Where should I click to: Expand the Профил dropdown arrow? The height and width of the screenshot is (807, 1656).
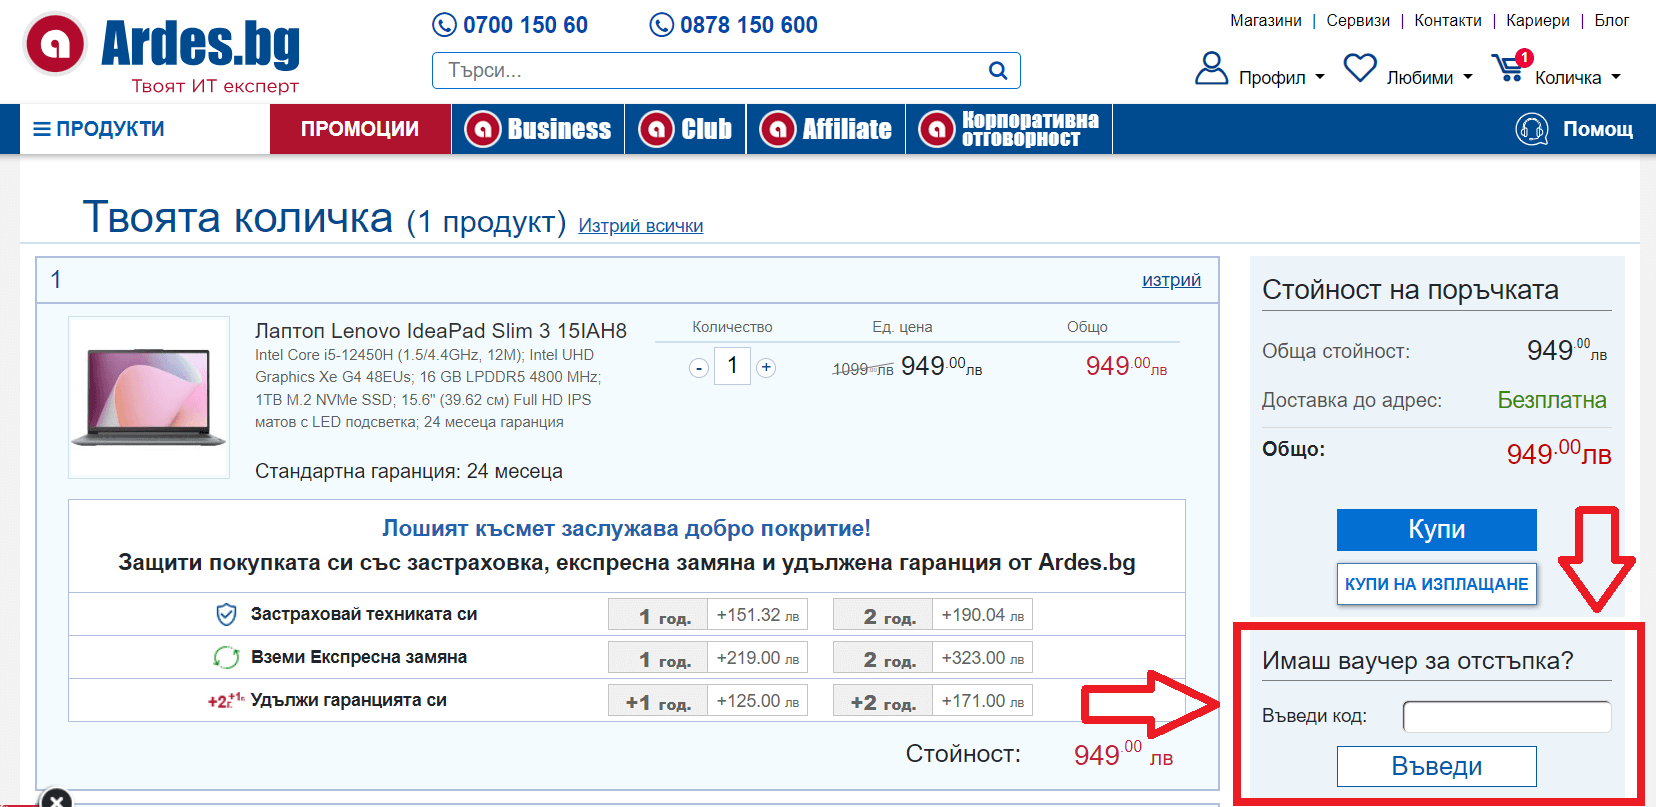1320,77
